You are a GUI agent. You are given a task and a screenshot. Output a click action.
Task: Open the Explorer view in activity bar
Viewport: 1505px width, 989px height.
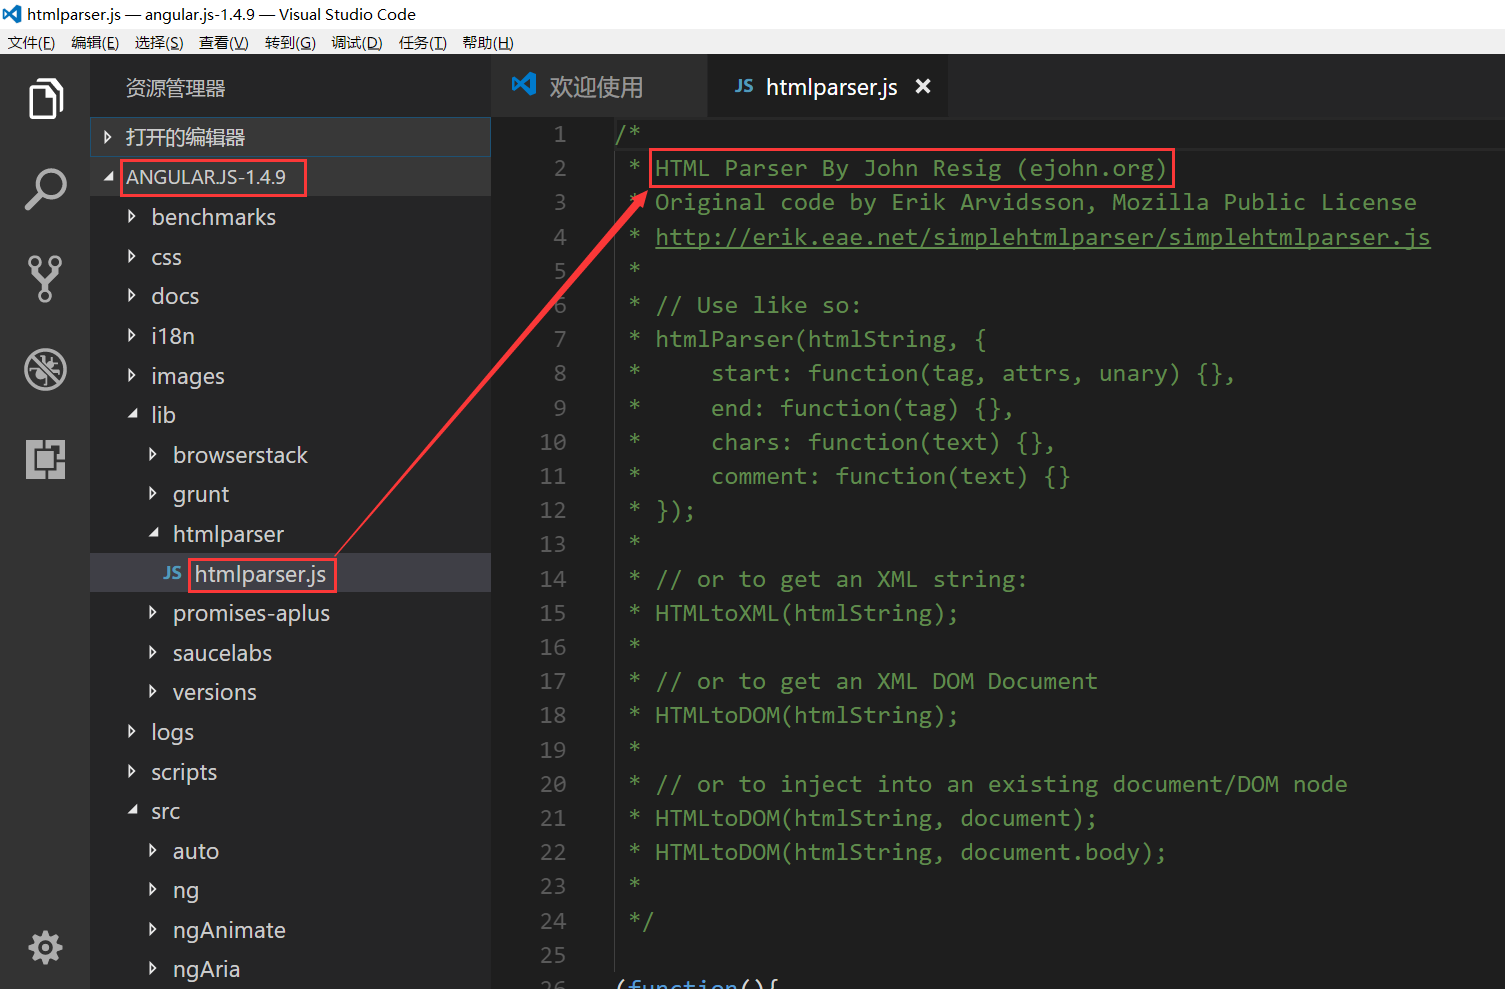(45, 98)
